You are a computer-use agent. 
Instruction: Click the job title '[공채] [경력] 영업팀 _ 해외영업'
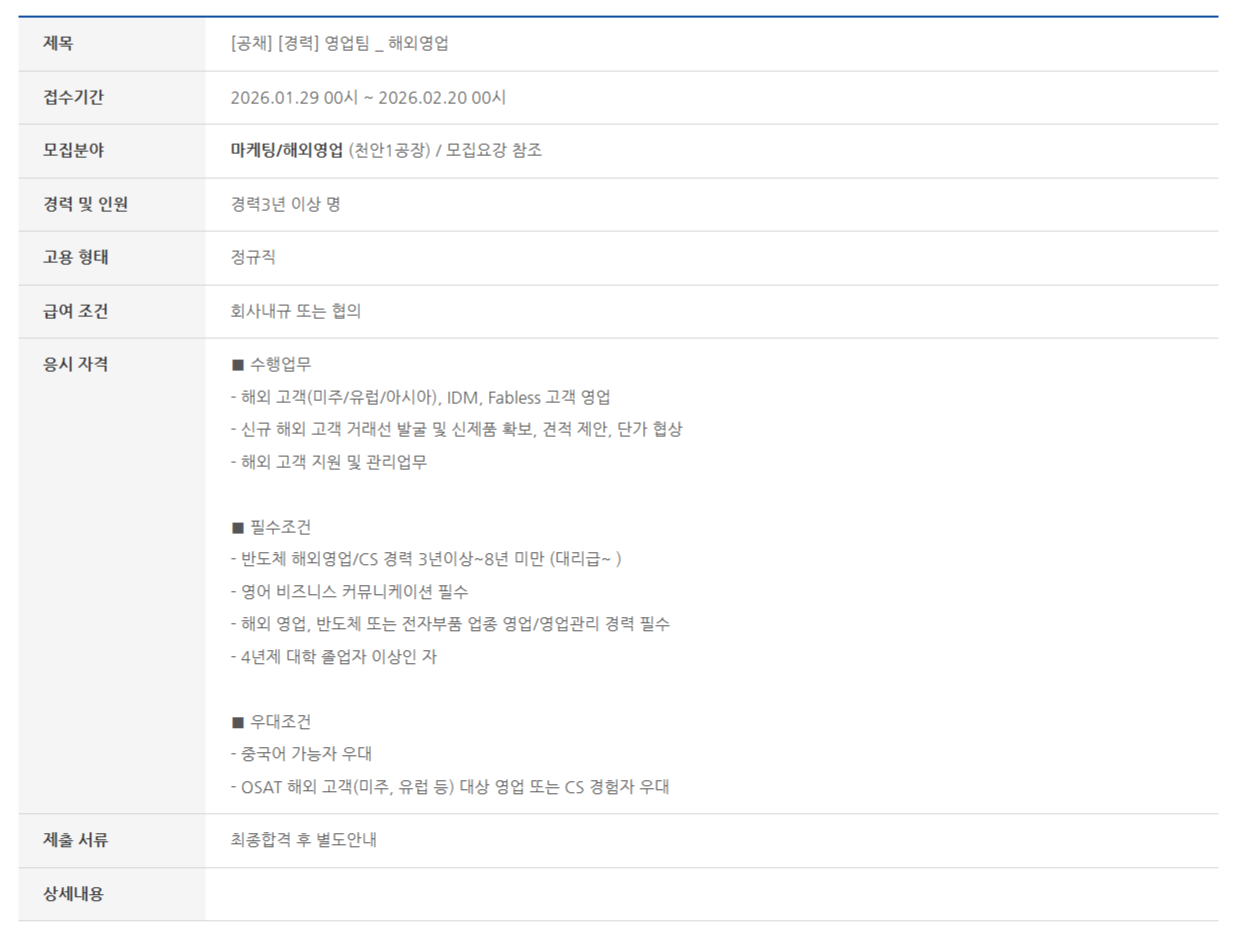pos(339,43)
